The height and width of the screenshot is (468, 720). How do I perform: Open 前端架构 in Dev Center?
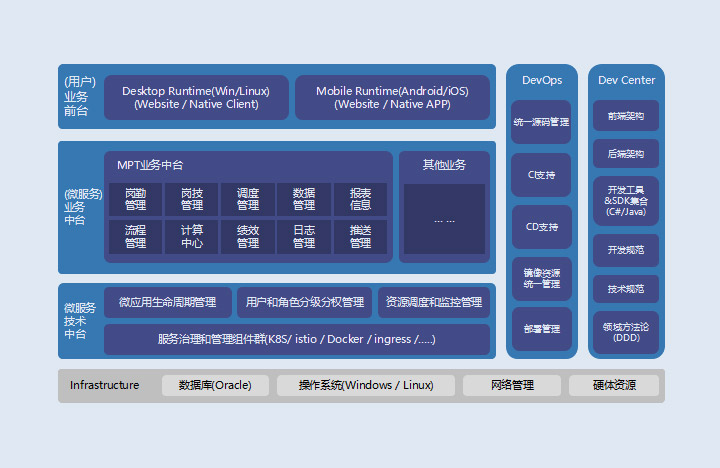(x=626, y=116)
